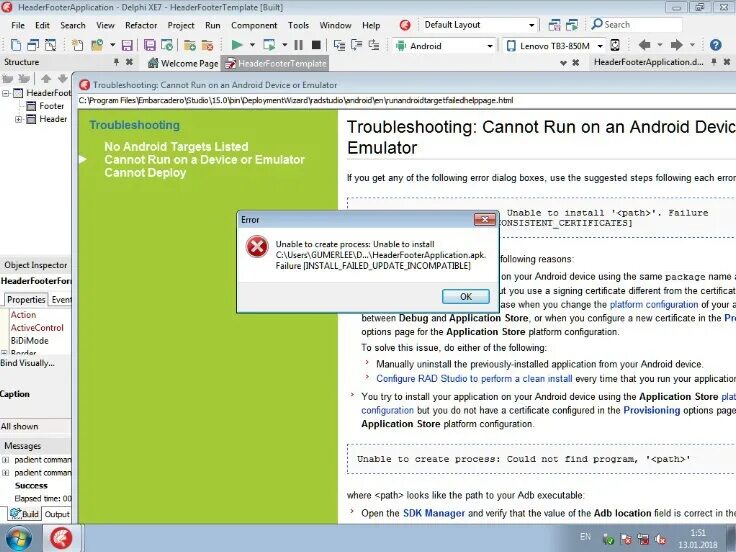Screen dimensions: 736x552
Task: Open the Run button dropdown arrow
Action: pos(252,45)
